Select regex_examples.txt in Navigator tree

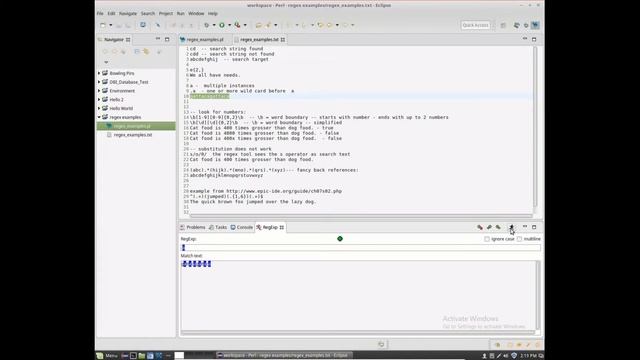click(133, 135)
